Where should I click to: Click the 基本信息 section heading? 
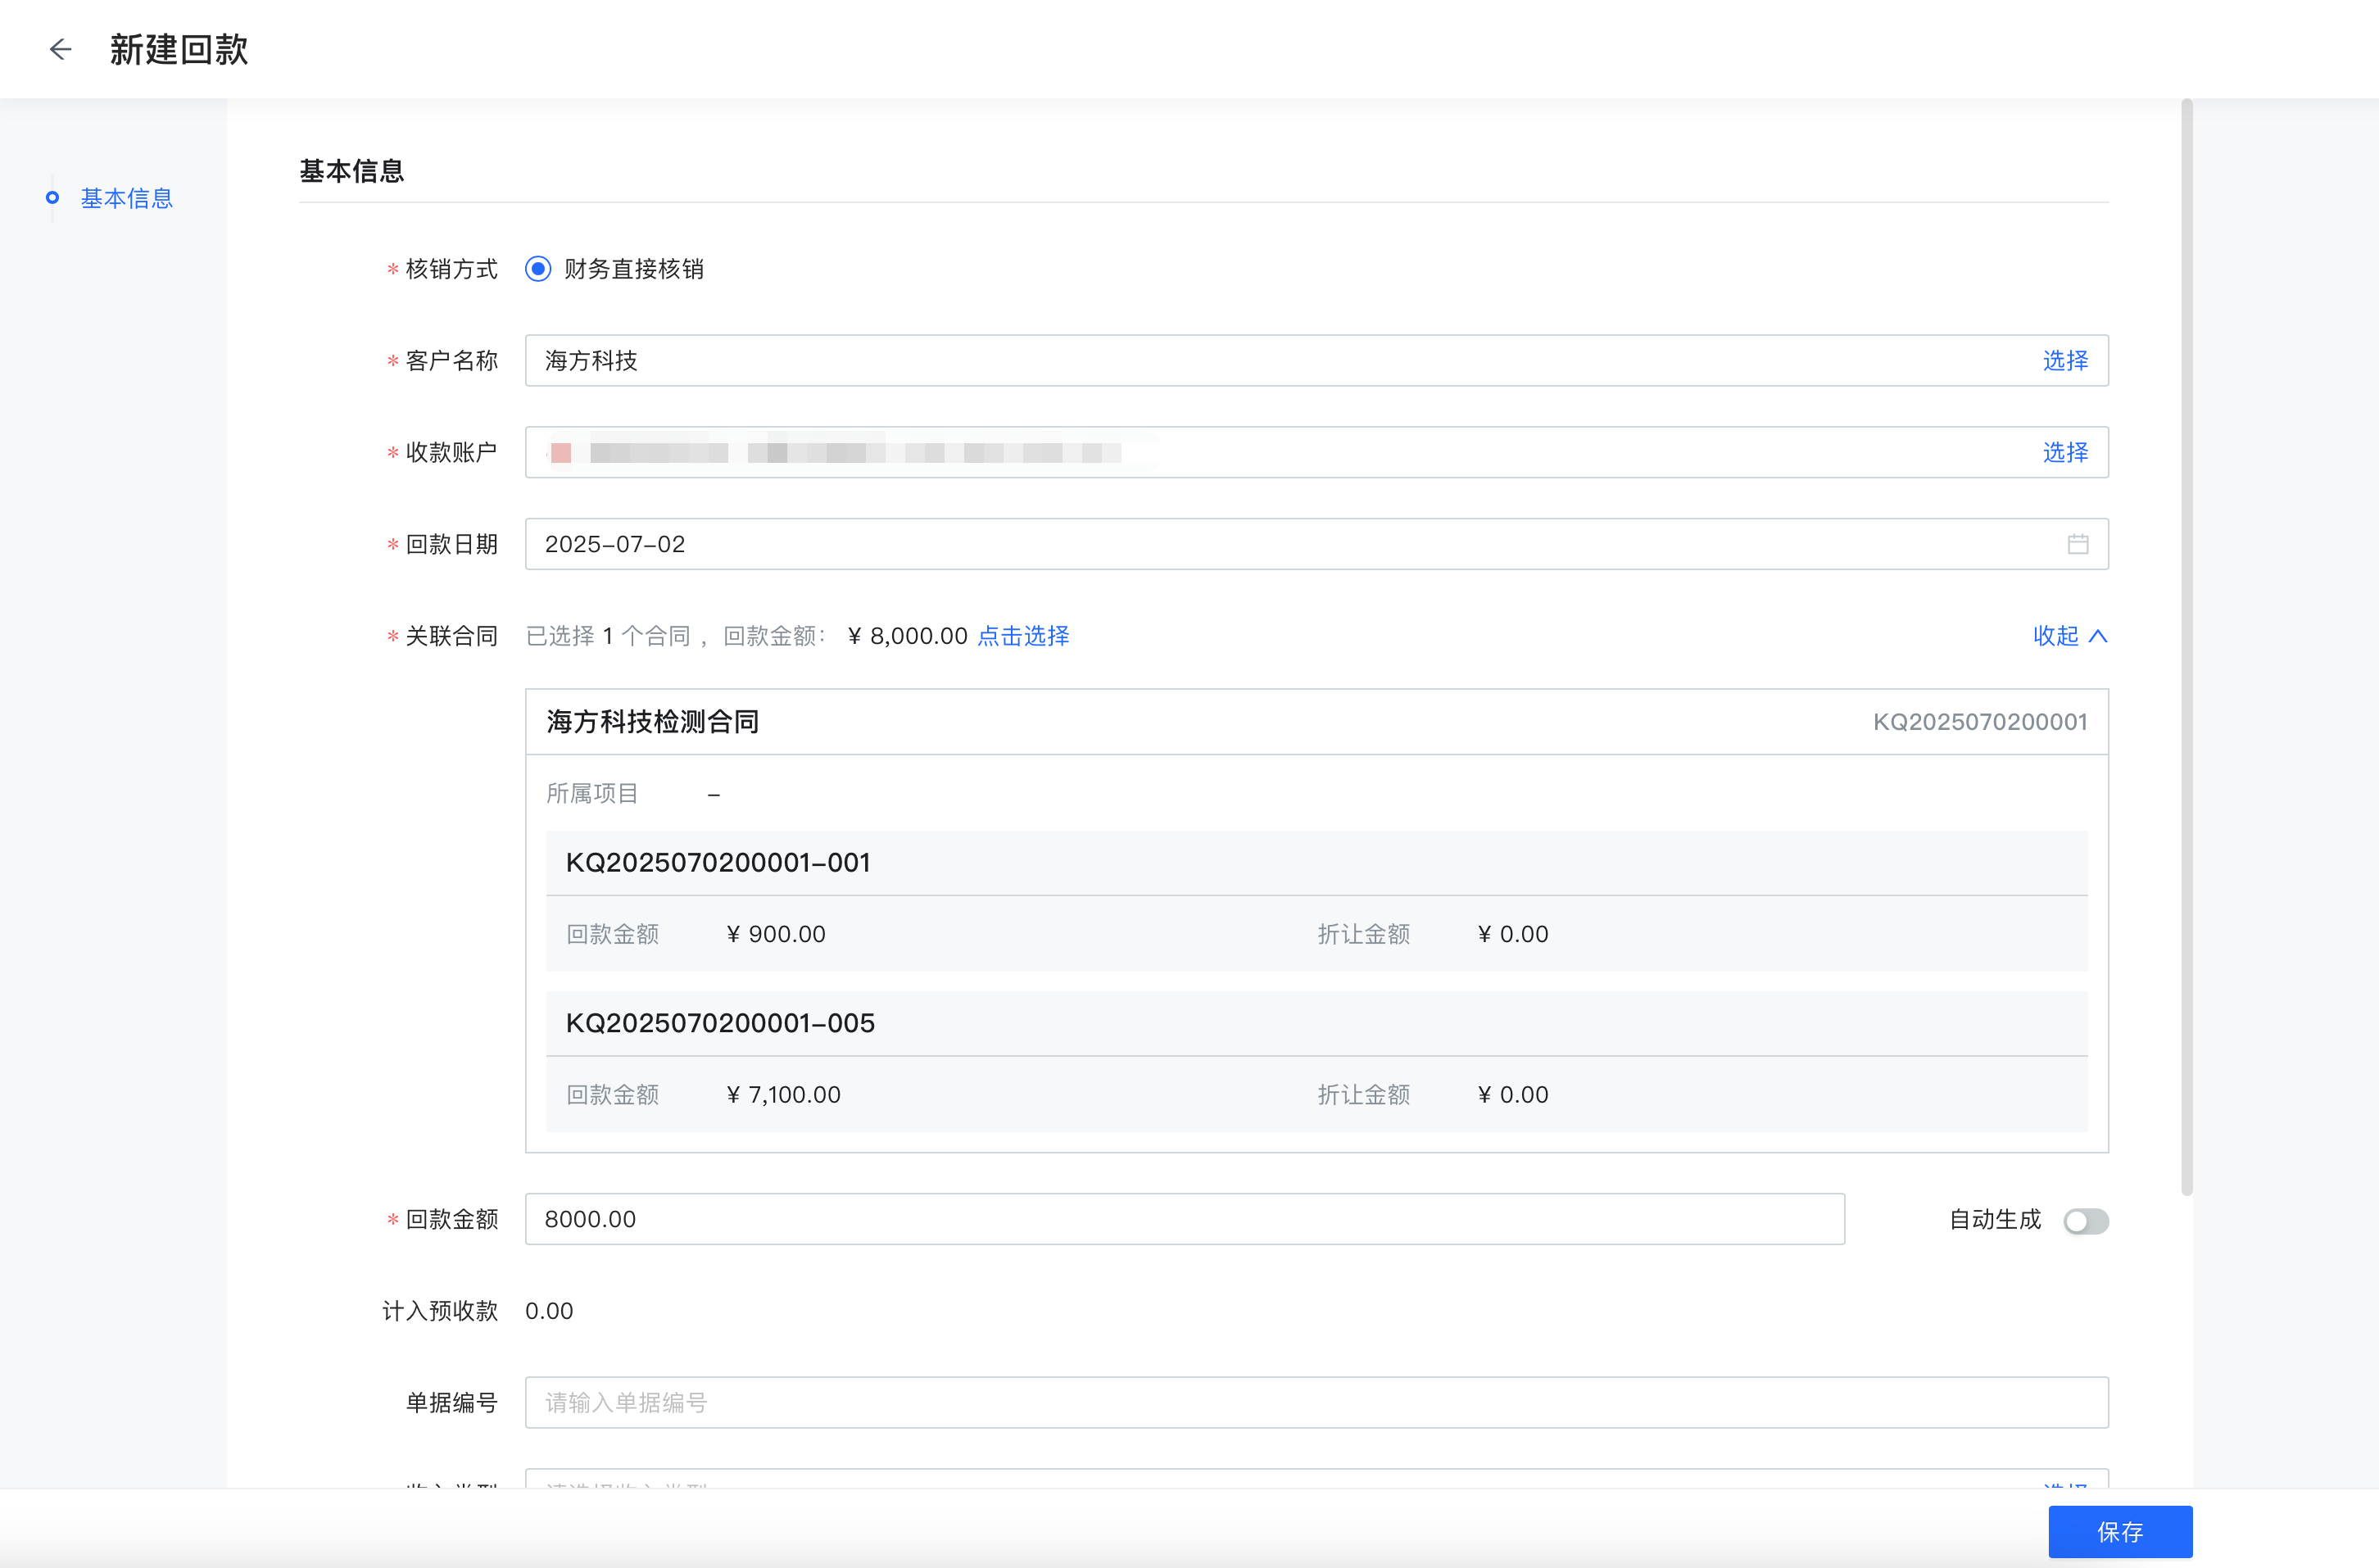(351, 171)
